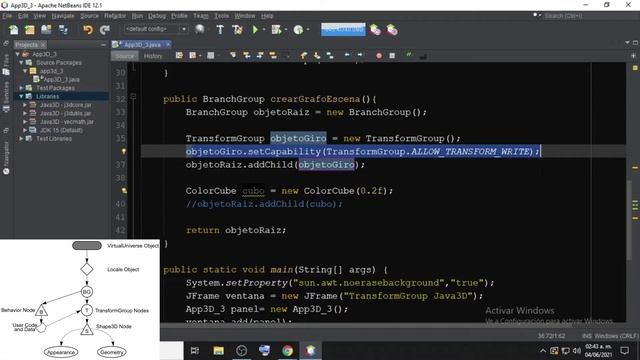Open File Explorer from the taskbar
Viewport: 640px width, 360px height.
click(x=218, y=351)
